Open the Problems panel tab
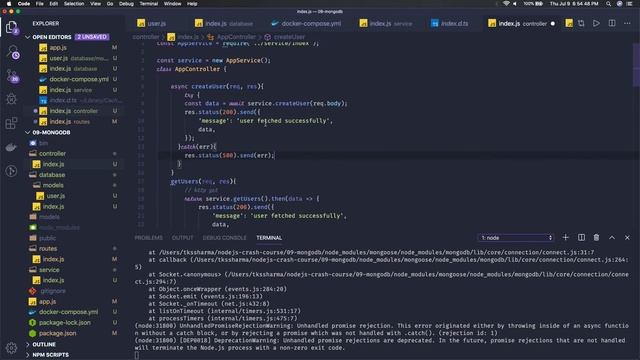The height and width of the screenshot is (360, 640). point(149,238)
